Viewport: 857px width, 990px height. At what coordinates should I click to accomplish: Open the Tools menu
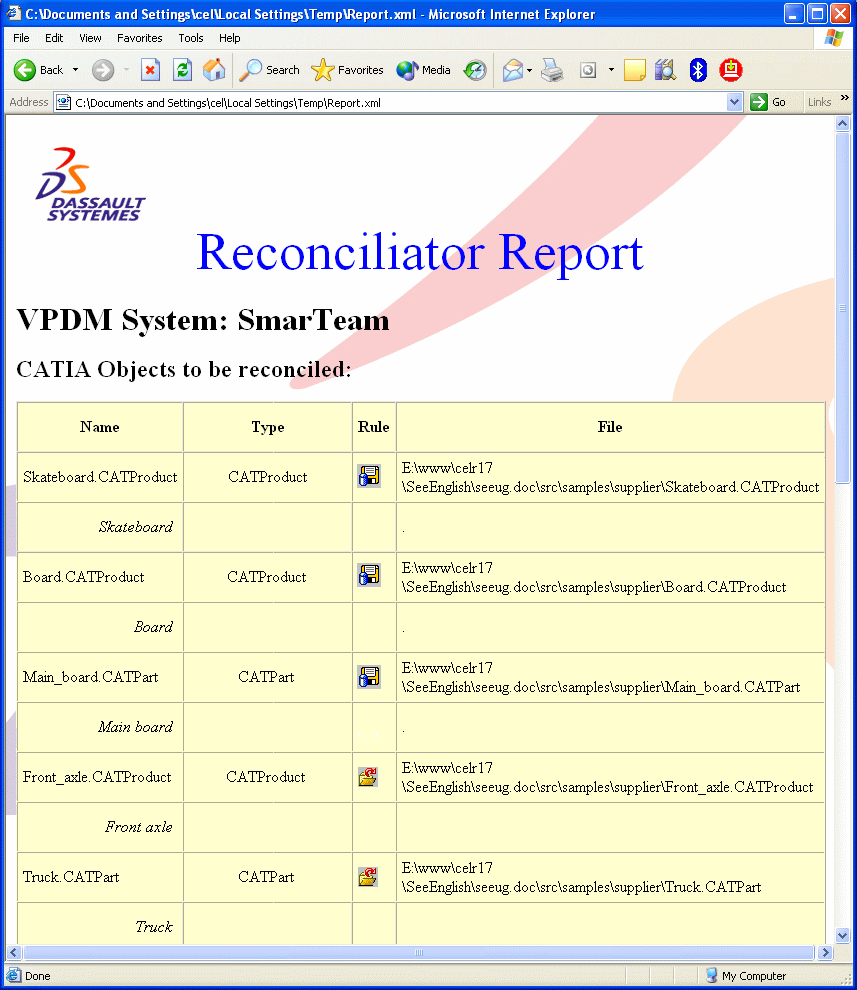click(190, 38)
